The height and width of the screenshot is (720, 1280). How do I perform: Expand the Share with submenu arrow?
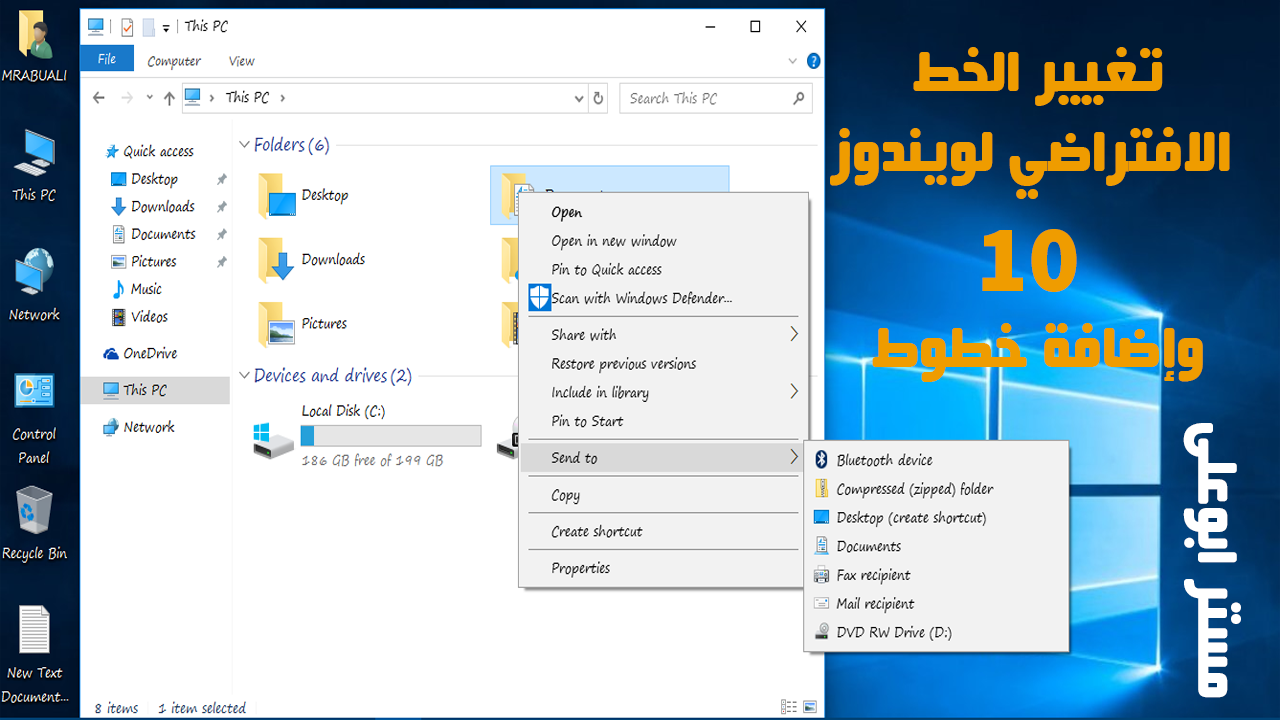pyautogui.click(x=794, y=334)
